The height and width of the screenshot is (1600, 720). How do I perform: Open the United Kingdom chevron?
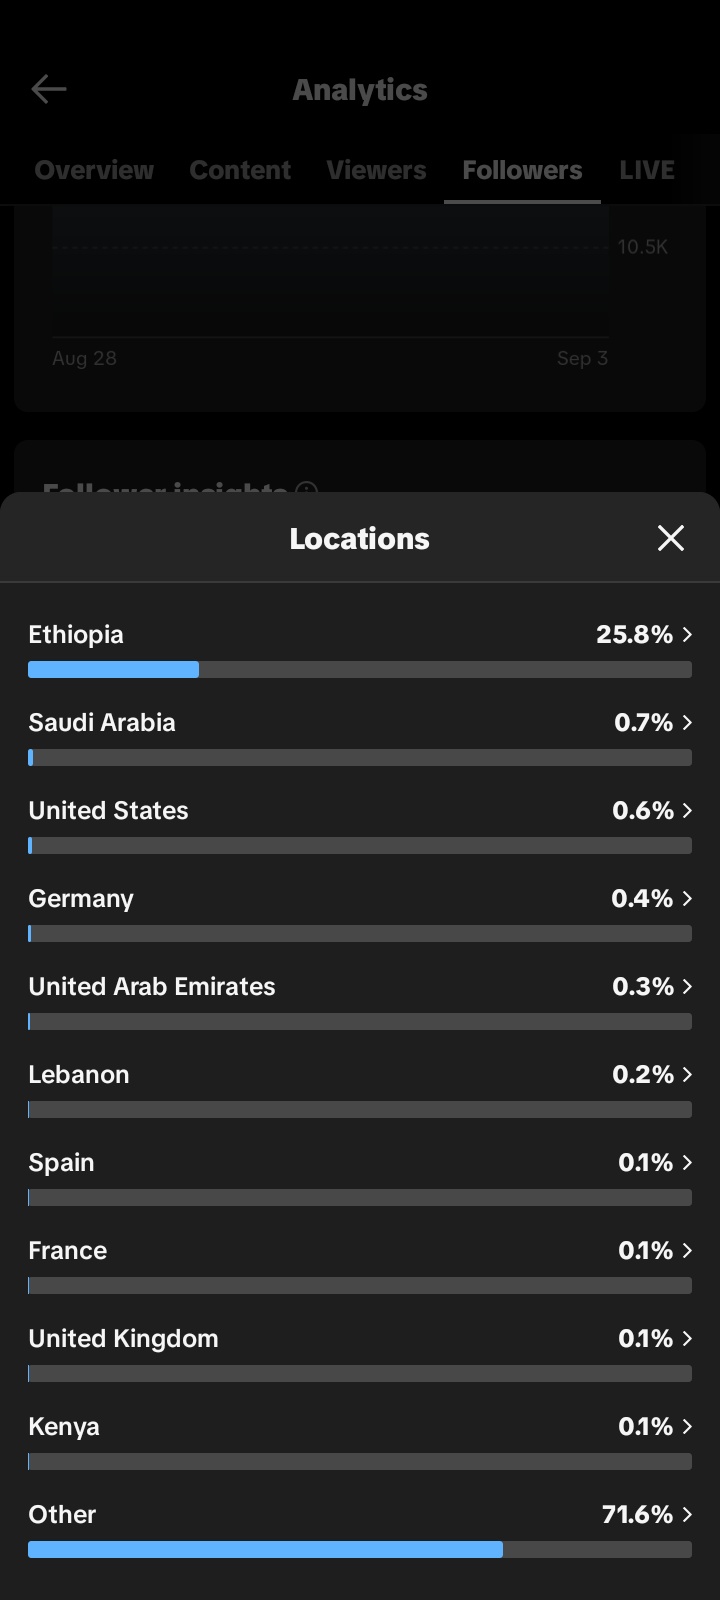(x=687, y=1338)
